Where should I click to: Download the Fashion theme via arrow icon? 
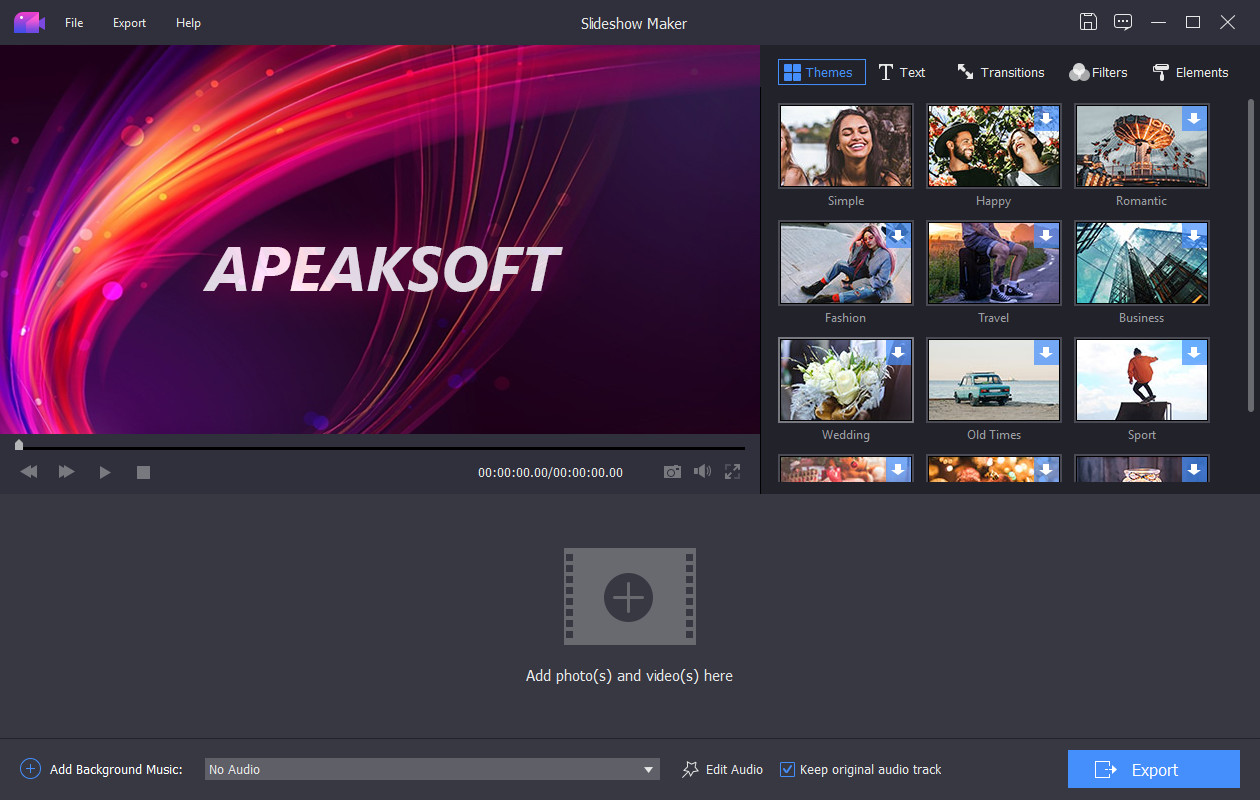pyautogui.click(x=898, y=236)
